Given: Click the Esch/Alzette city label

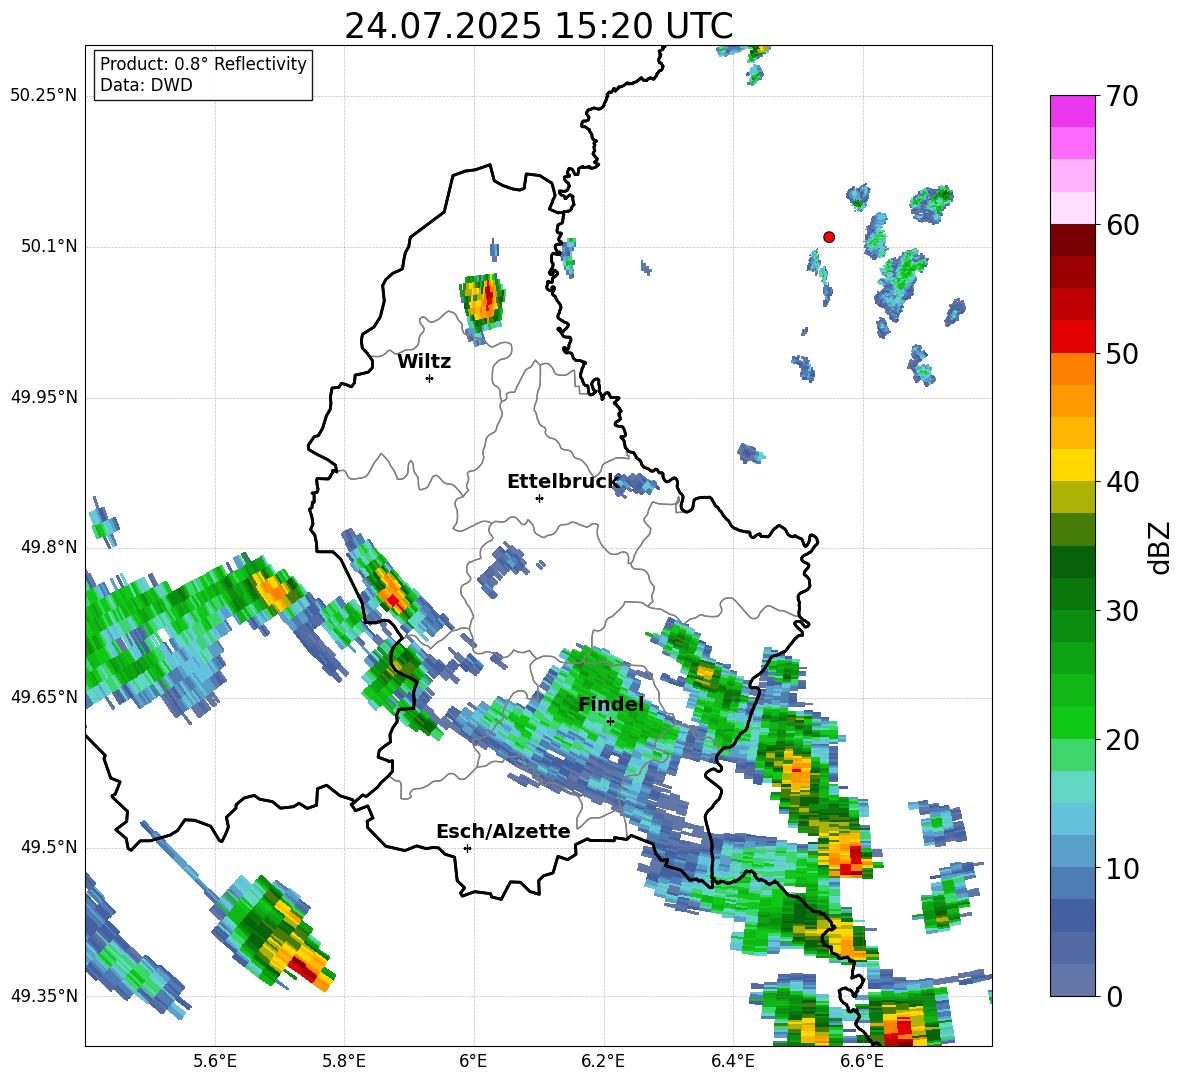Looking at the screenshot, I should pyautogui.click(x=503, y=831).
